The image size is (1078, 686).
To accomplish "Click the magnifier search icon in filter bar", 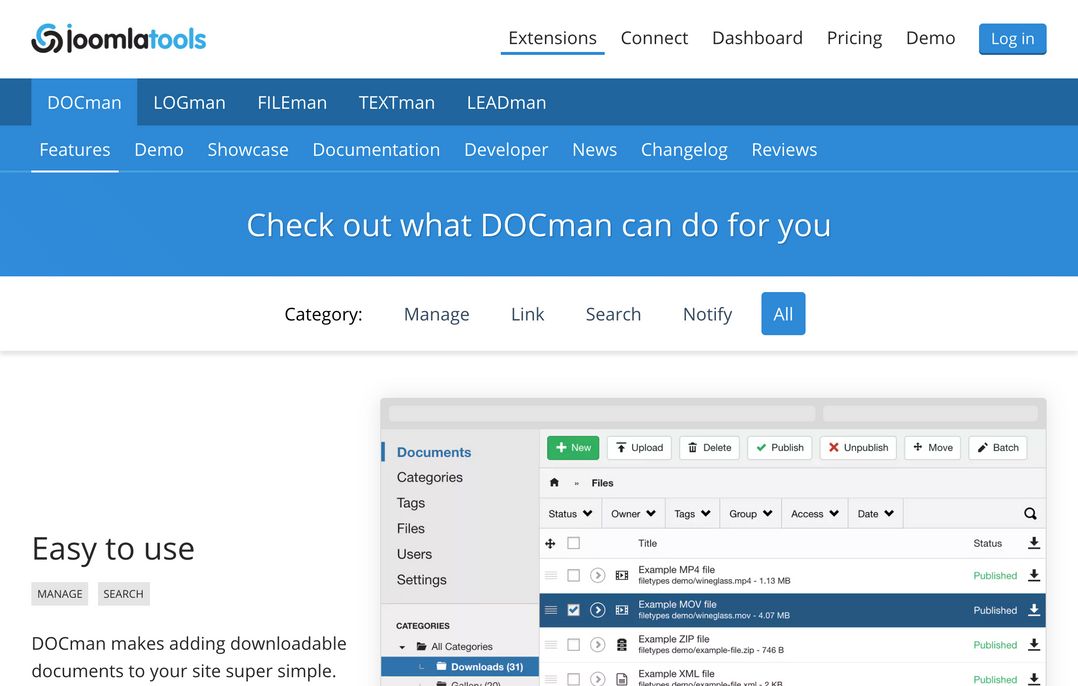I will [x=1030, y=513].
